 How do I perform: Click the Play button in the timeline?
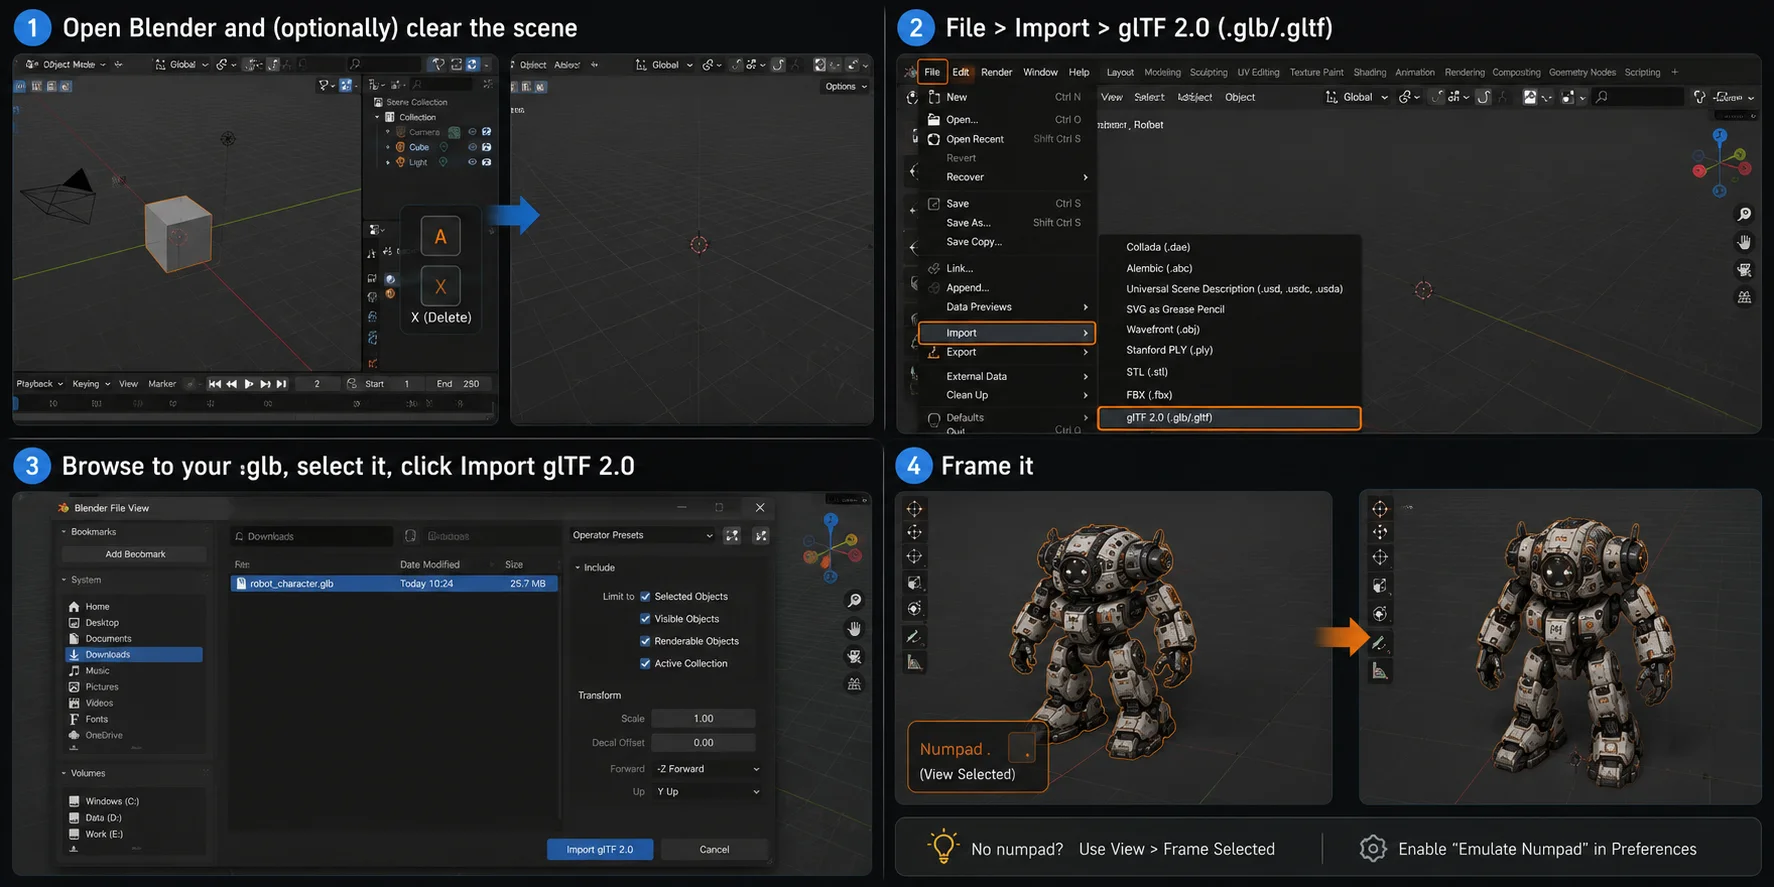coord(249,384)
